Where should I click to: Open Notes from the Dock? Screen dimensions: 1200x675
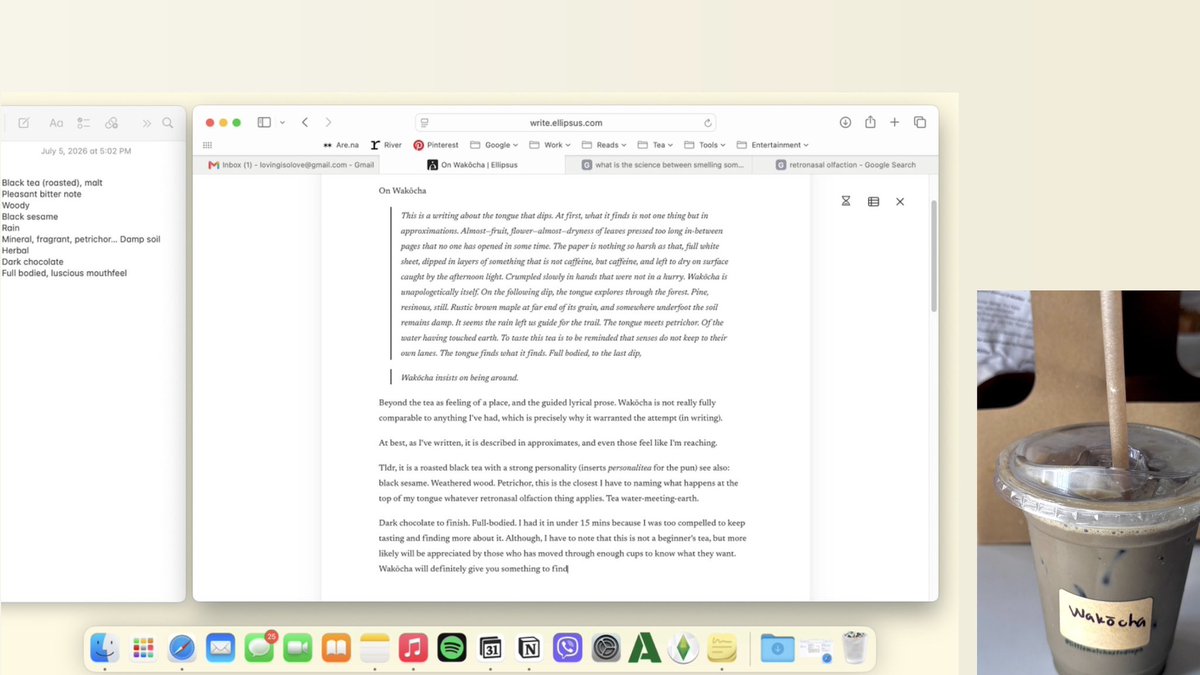coord(374,648)
